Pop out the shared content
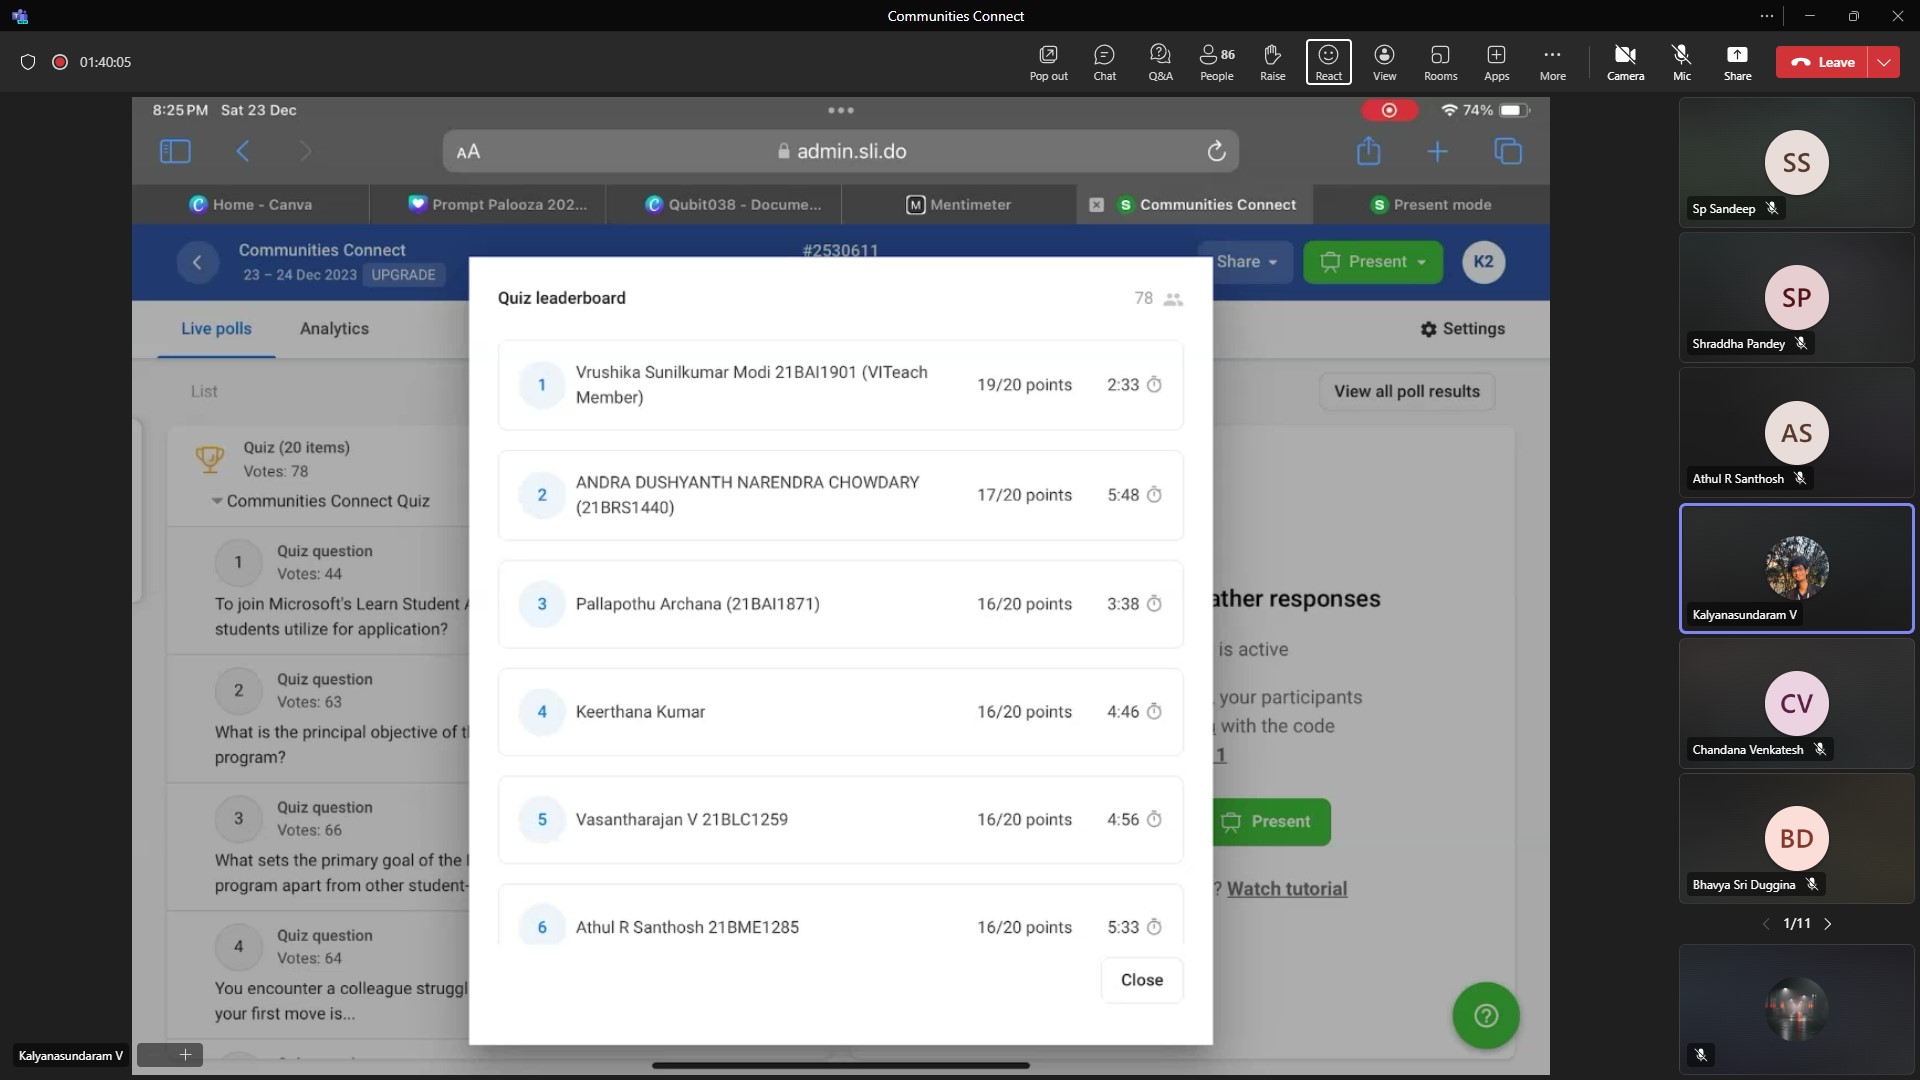 coord(1048,62)
